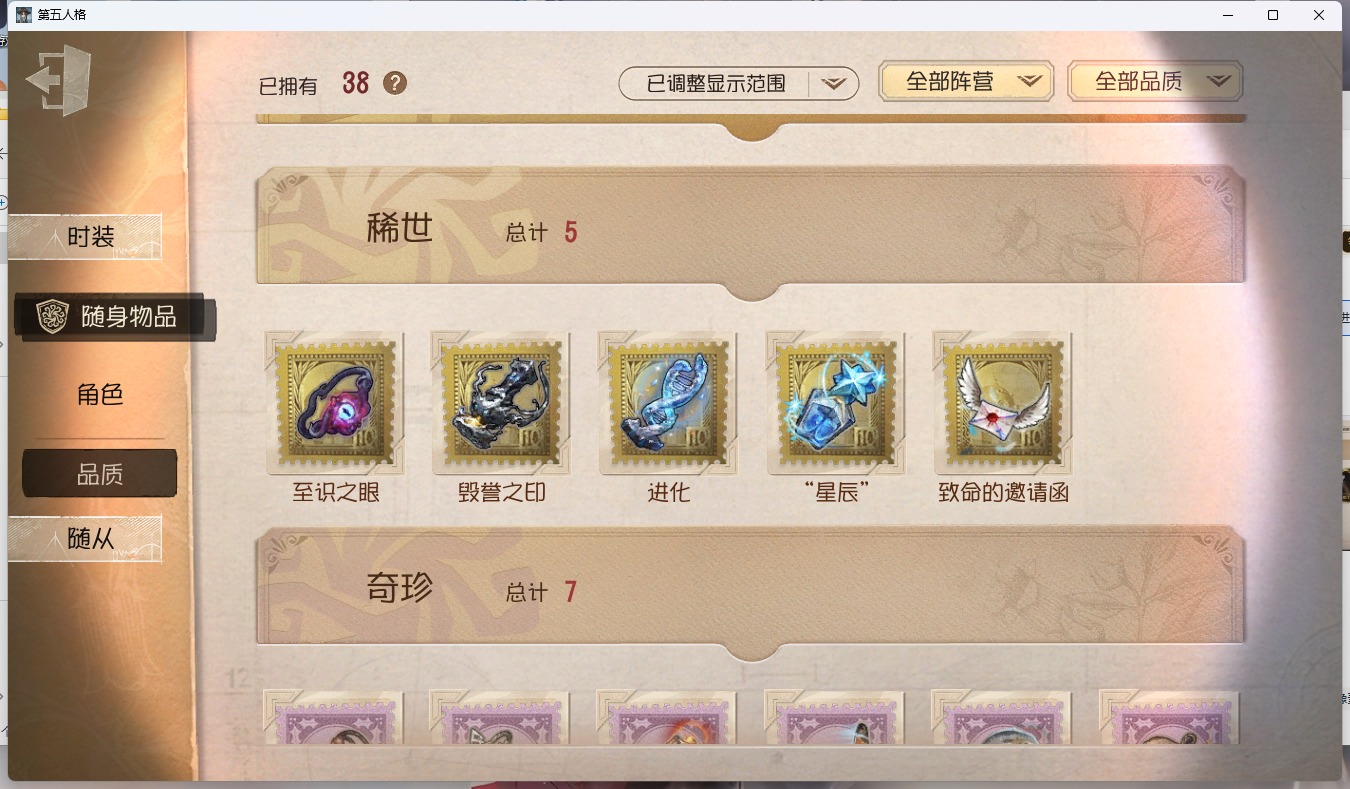Screen dimensions: 1350x789
Task: Select the 毁誉之印 accessory stamp
Action: tap(502, 403)
